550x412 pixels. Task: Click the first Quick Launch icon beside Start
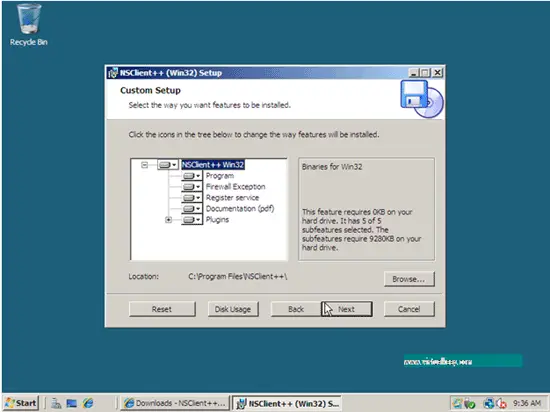(x=56, y=404)
